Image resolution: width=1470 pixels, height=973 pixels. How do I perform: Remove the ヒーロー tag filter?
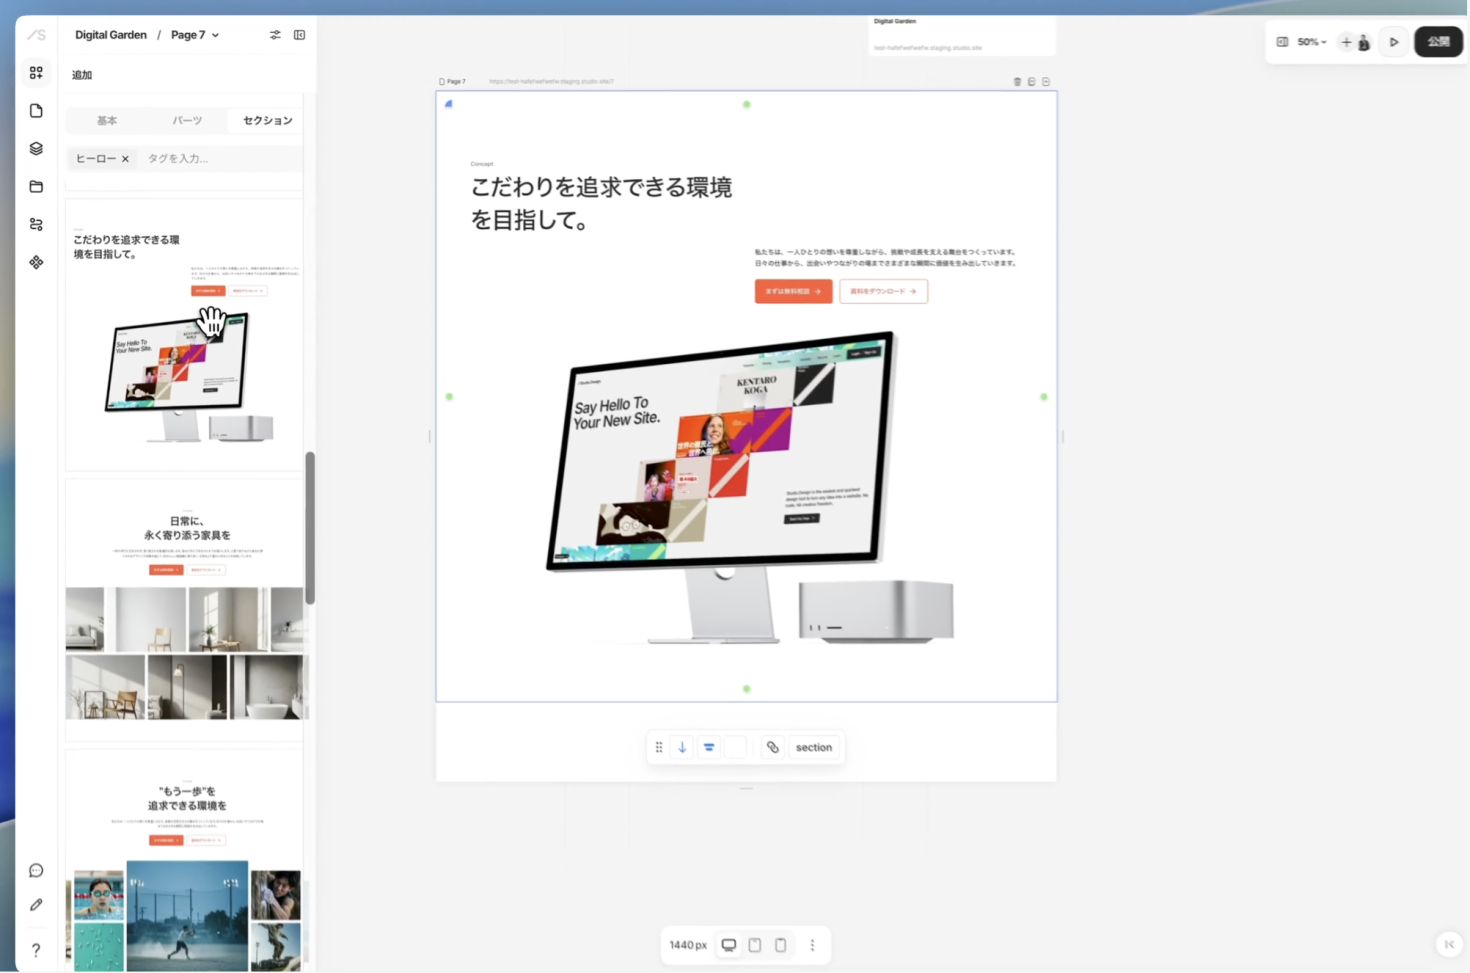(x=125, y=159)
